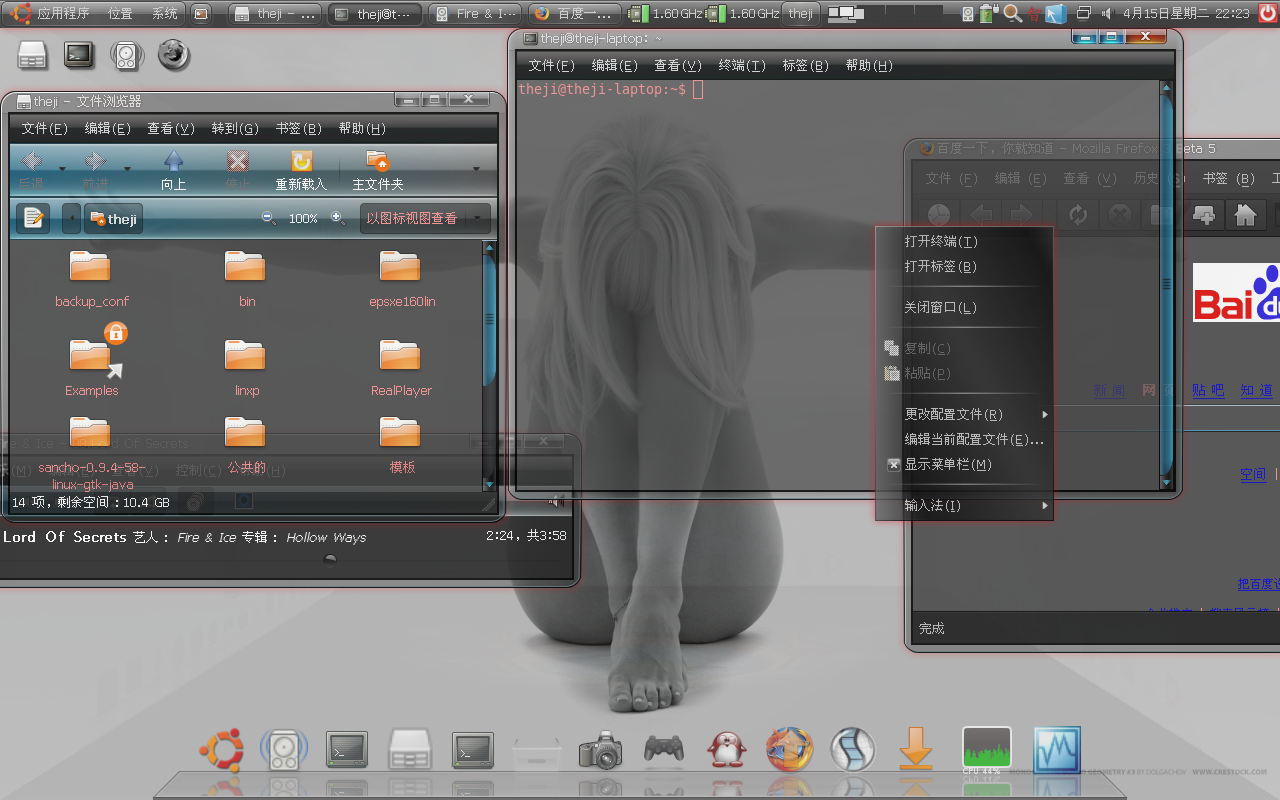Open the volume control in the top panel
Screen dimensions: 1280x800
pos(1107,13)
